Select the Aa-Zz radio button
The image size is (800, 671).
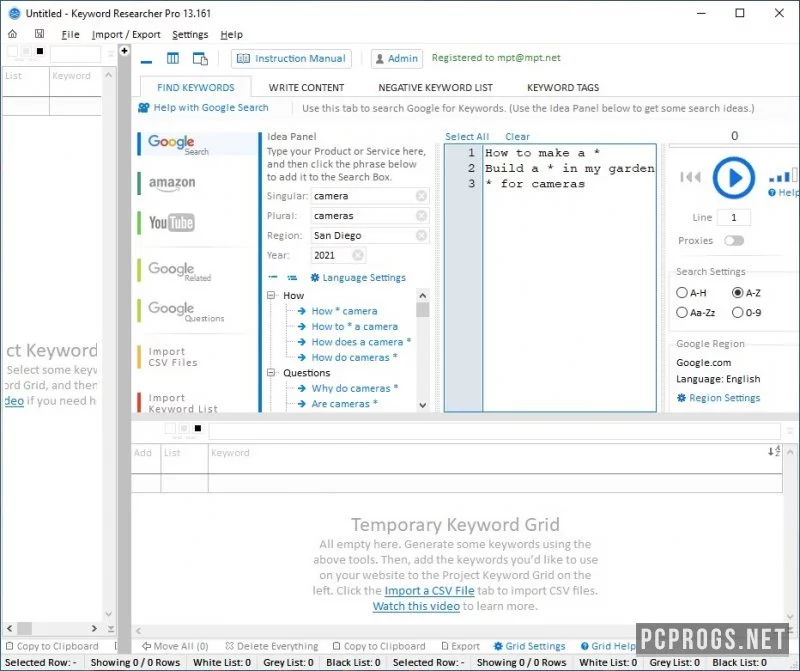point(682,312)
